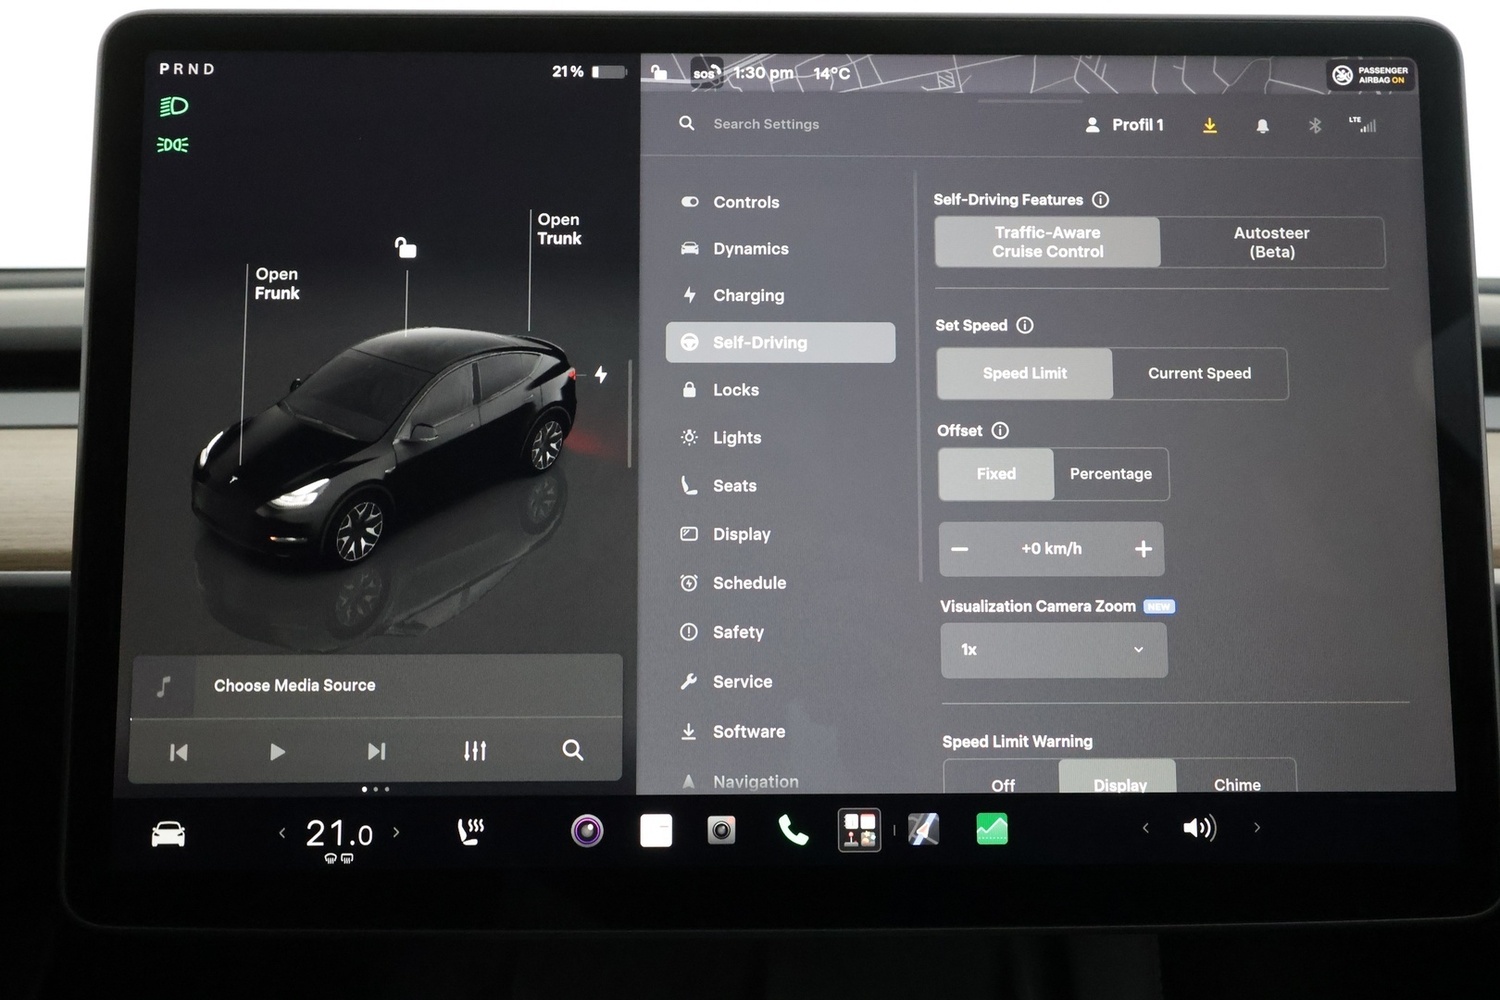Set speed to Current Speed
Image resolution: width=1500 pixels, height=1000 pixels.
[x=1200, y=373]
